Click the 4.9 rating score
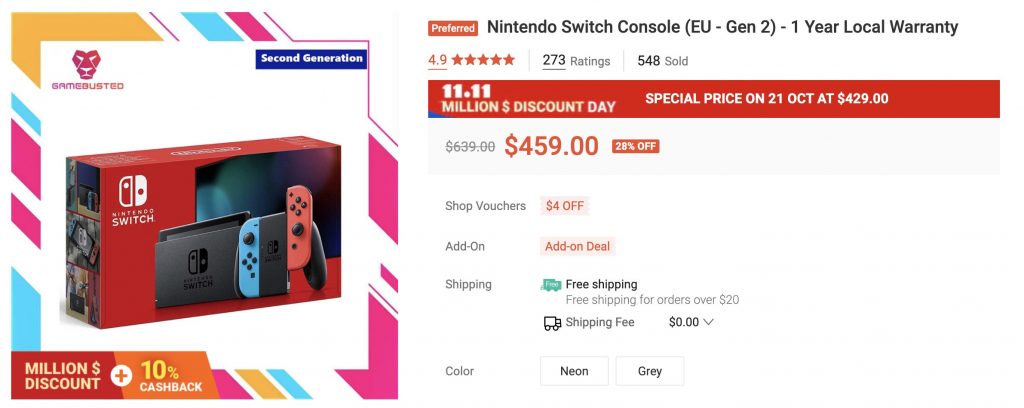 pos(437,60)
